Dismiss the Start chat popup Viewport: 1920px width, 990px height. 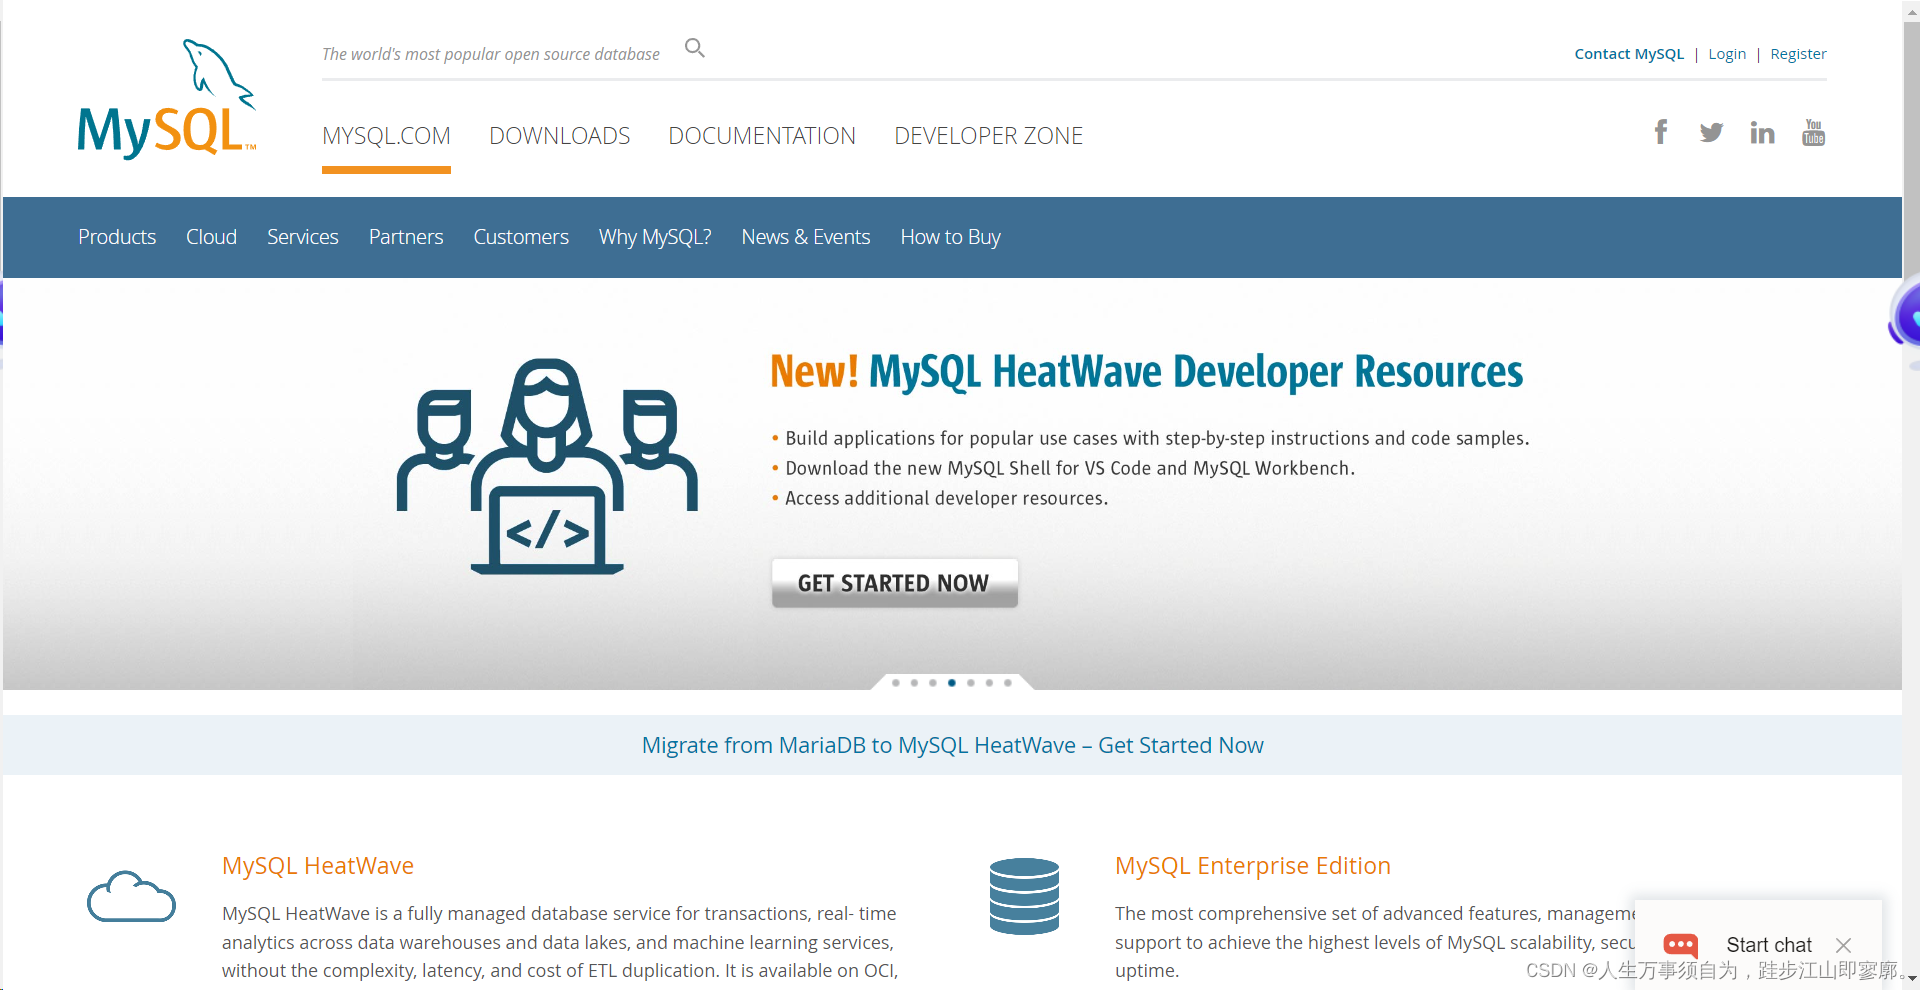1844,945
